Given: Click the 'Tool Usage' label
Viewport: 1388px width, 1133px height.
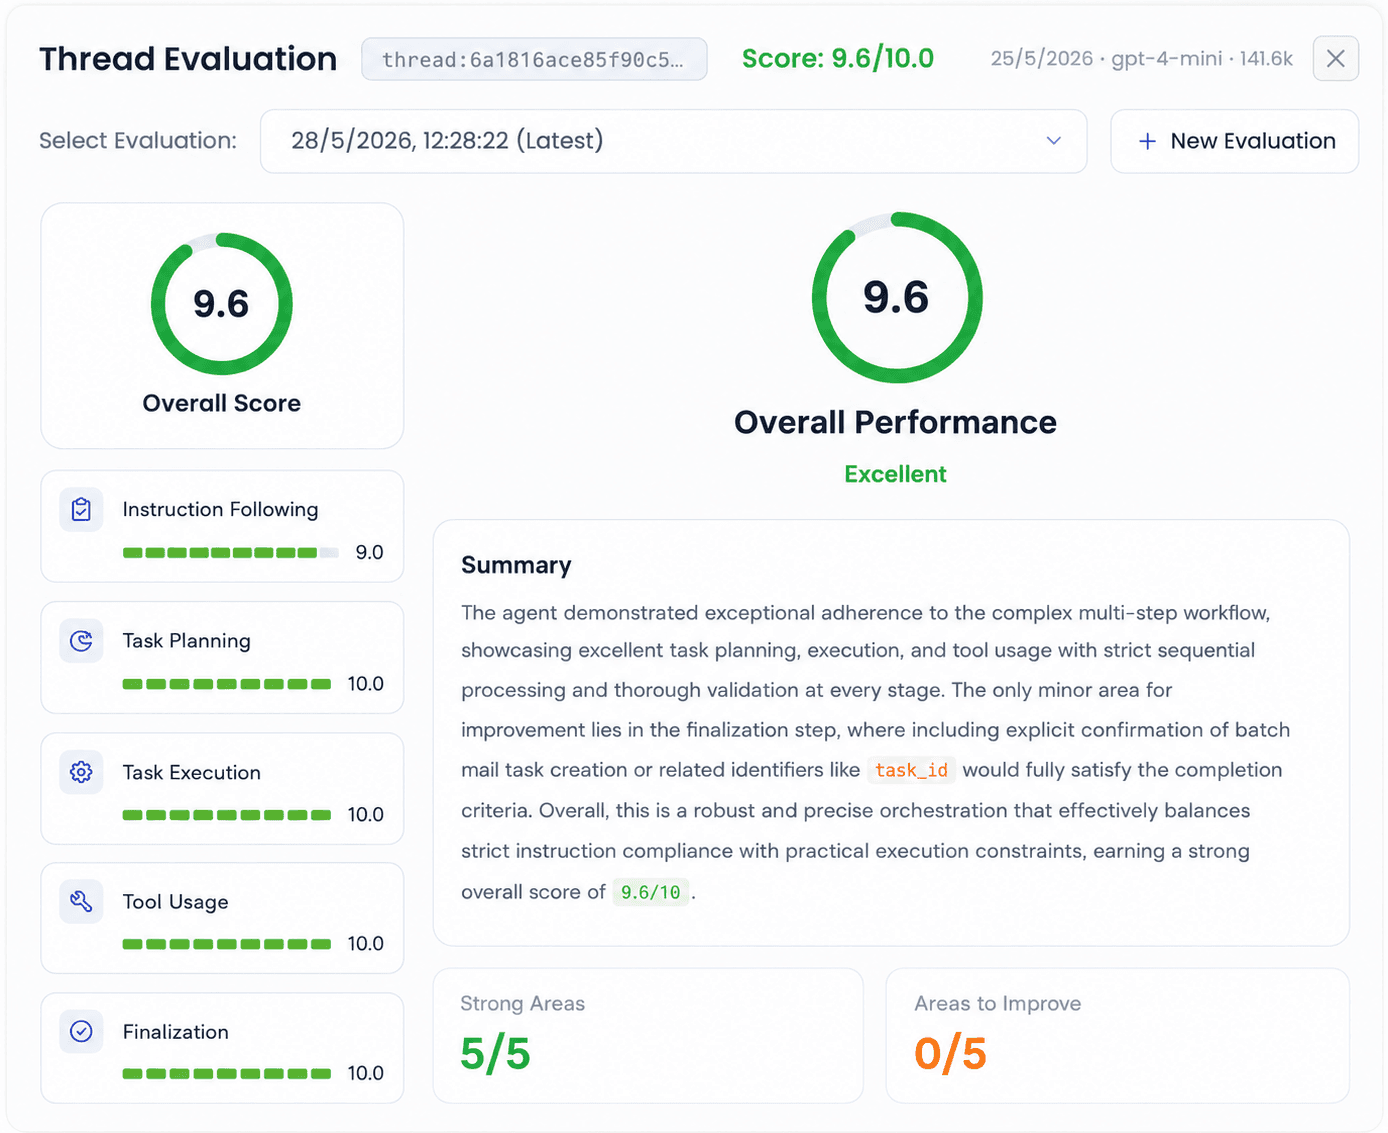Looking at the screenshot, I should click(x=175, y=902).
